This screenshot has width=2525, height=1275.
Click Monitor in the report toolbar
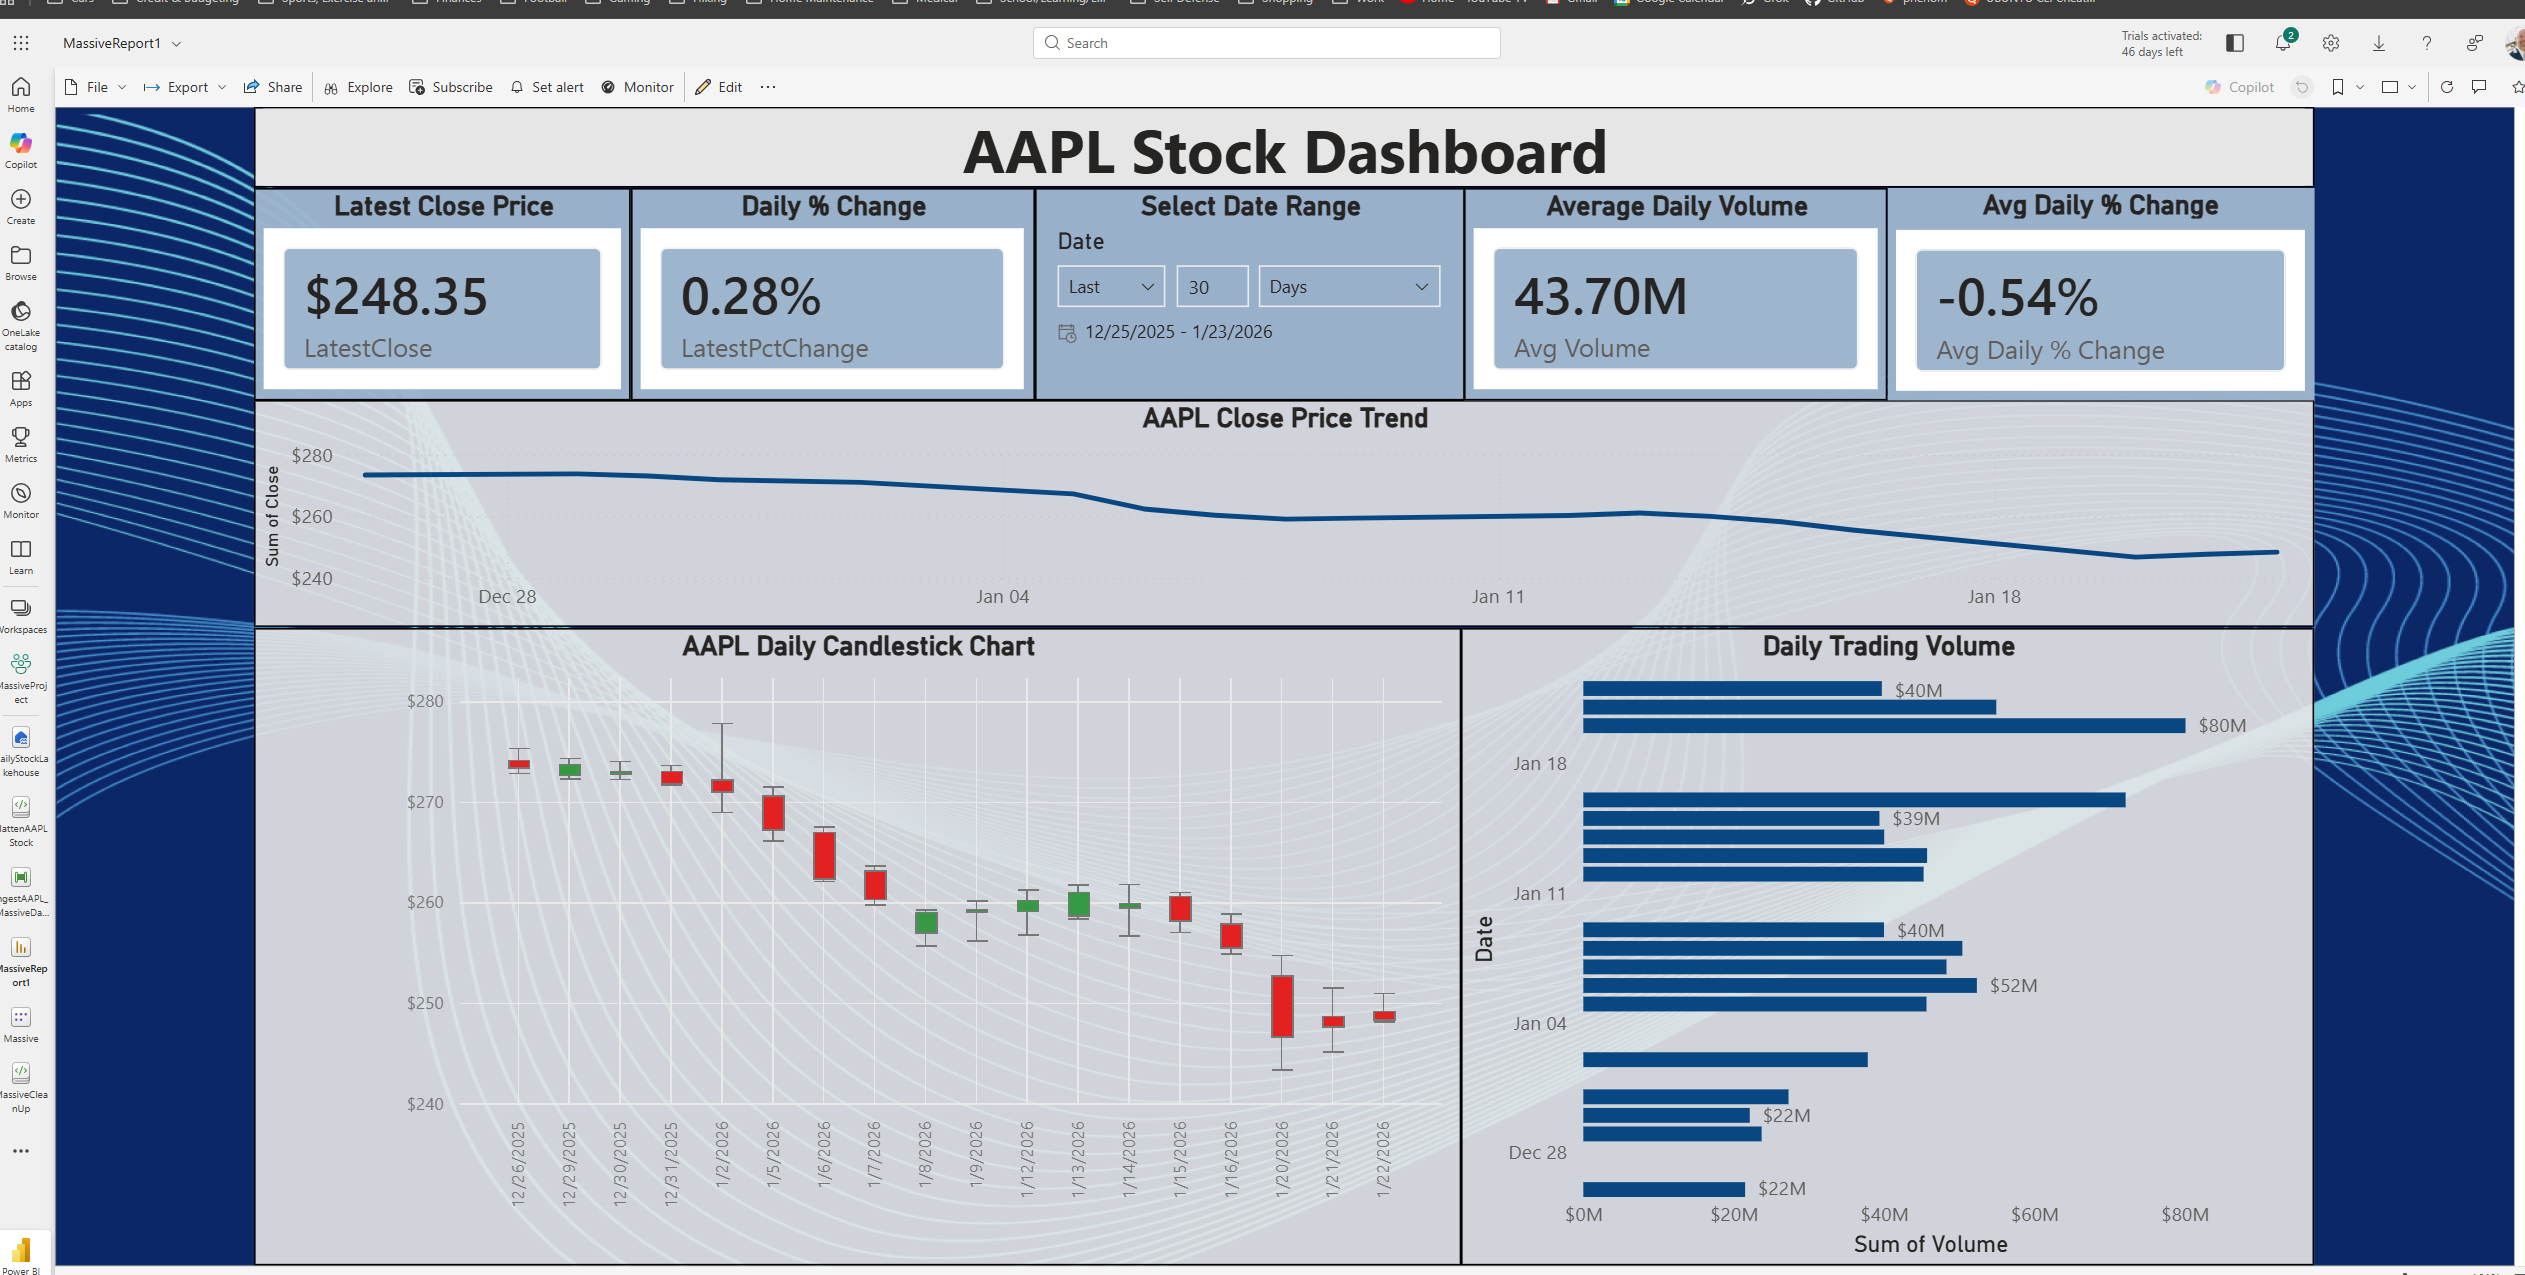638,87
